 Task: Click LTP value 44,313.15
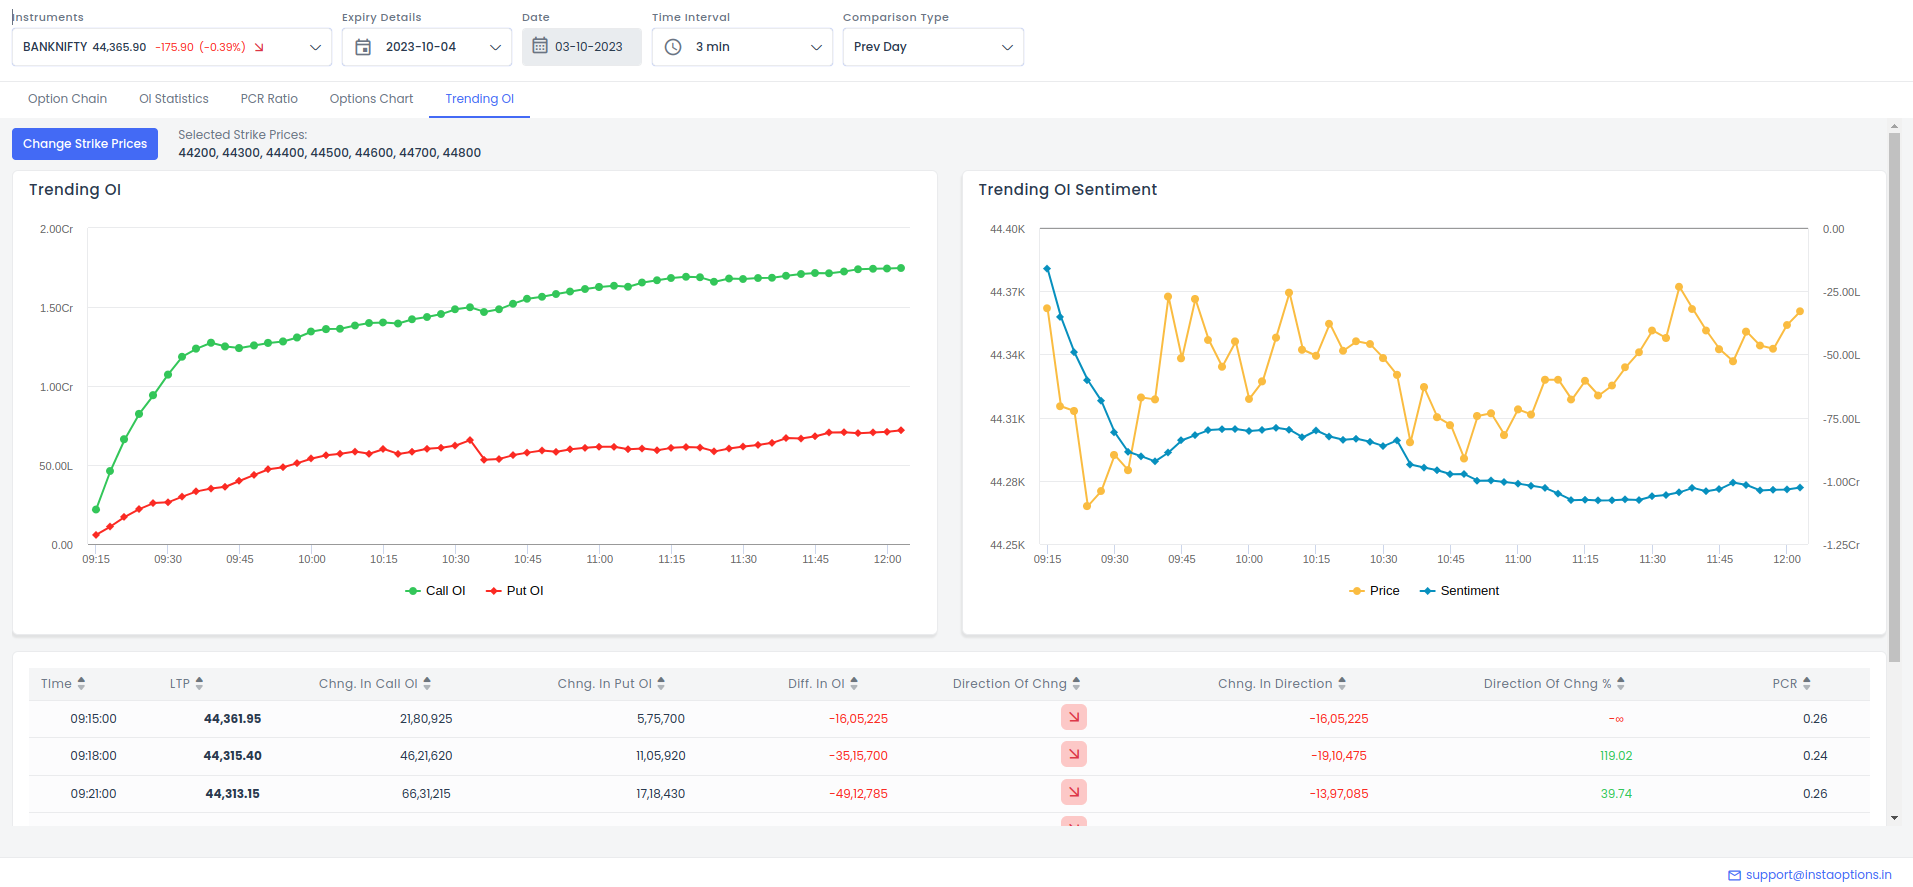232,794
